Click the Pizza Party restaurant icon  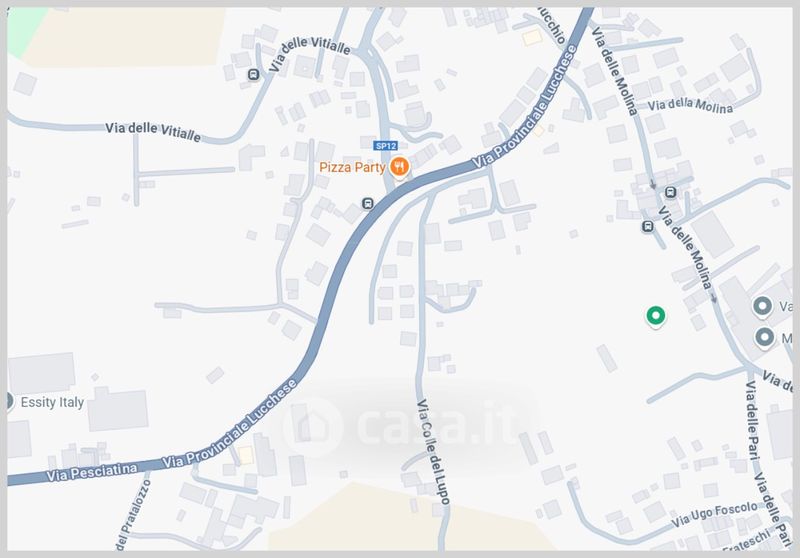click(399, 167)
